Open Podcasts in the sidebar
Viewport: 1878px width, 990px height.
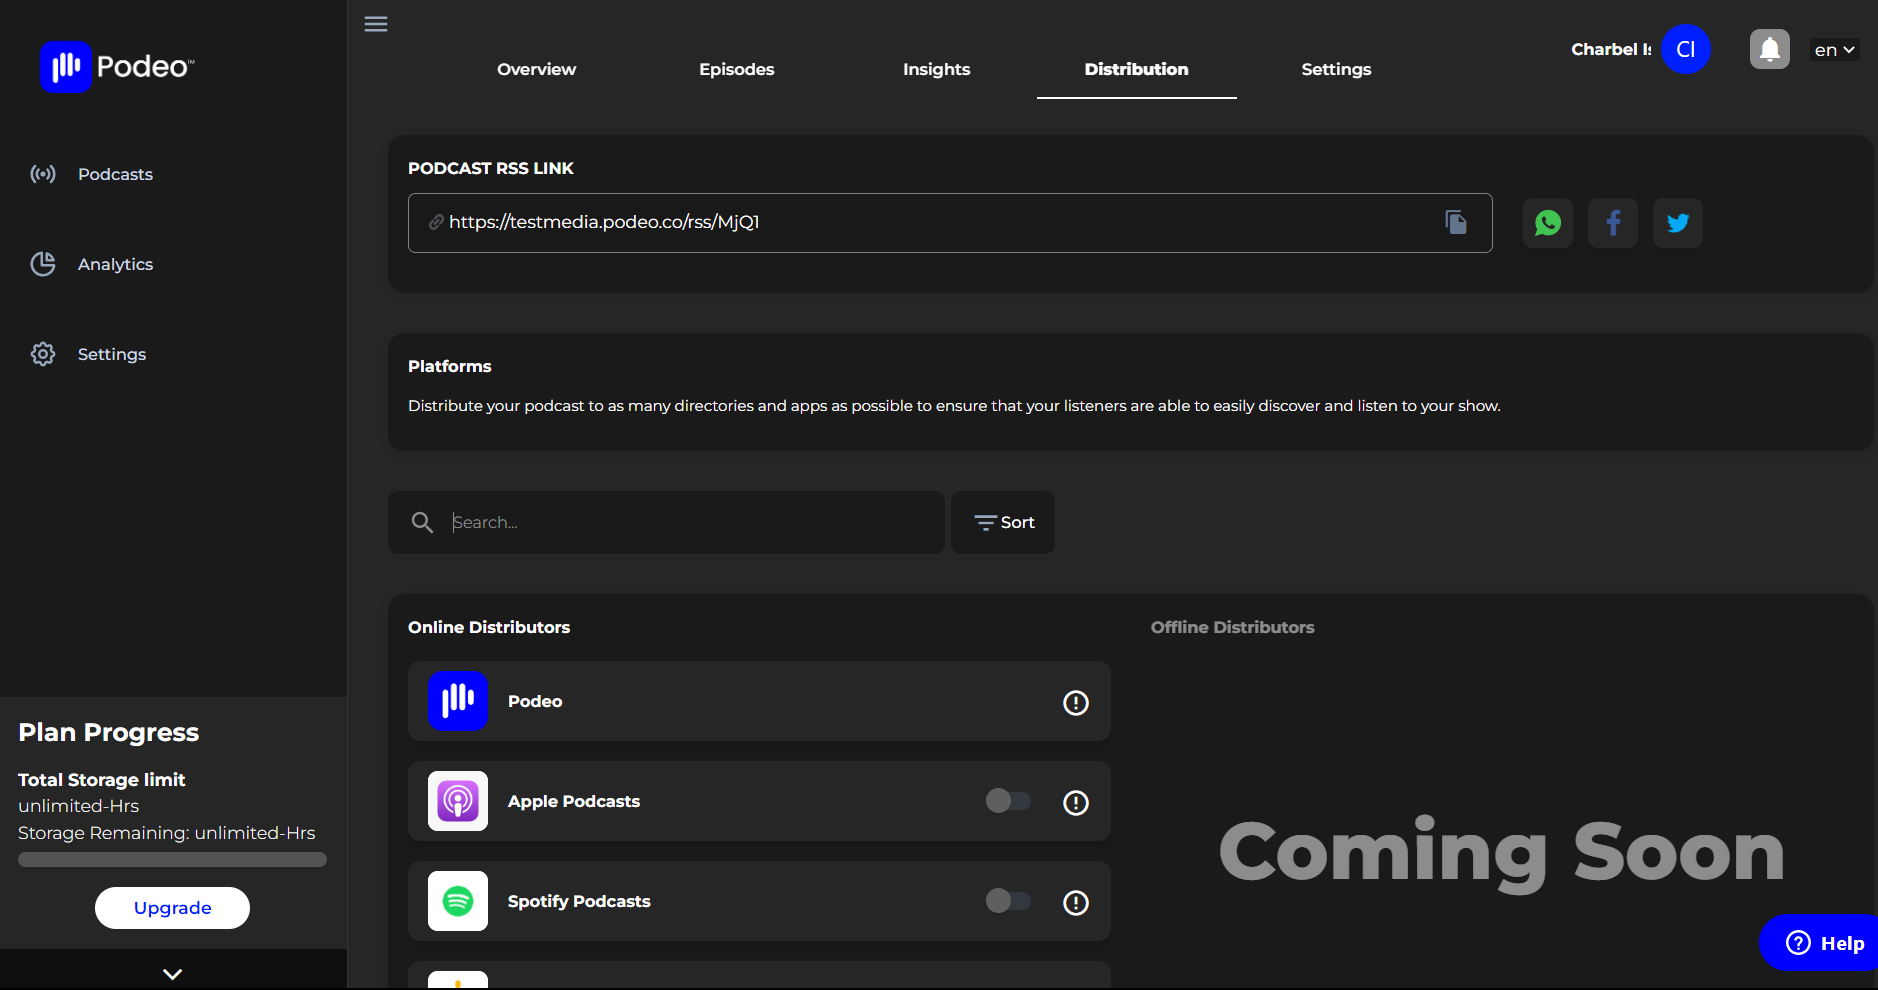pyautogui.click(x=115, y=174)
